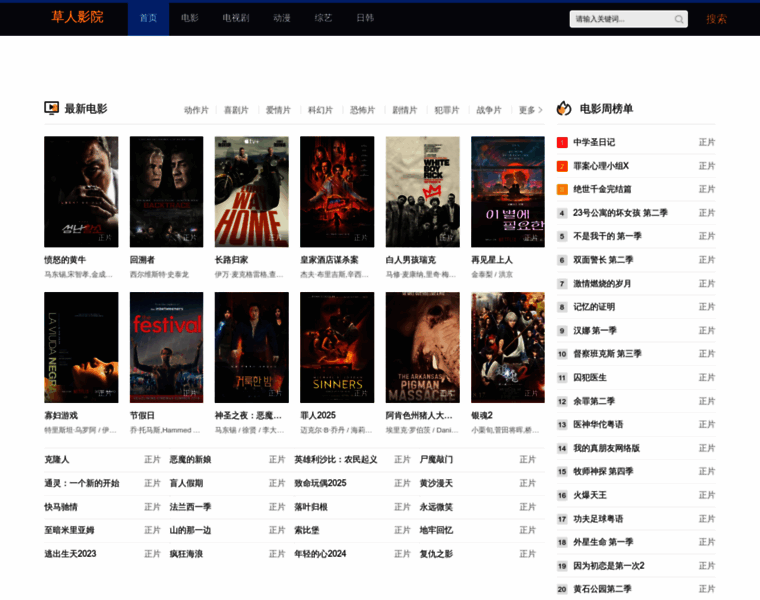Open the 电视剧 navigation tab

(236, 18)
